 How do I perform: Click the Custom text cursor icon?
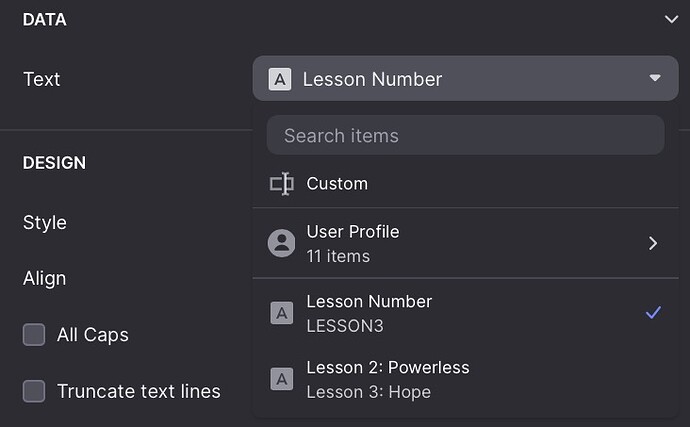click(282, 184)
